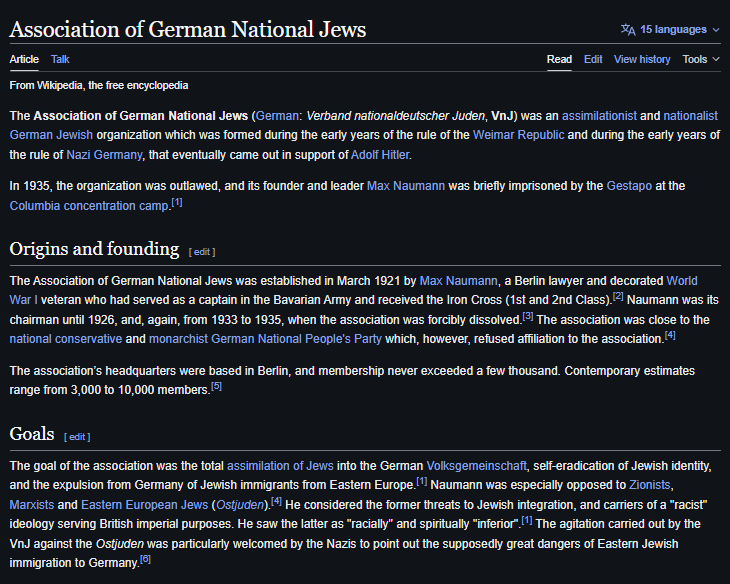Open the 15 languages dropdown
The height and width of the screenshot is (584, 730).
tap(670, 29)
